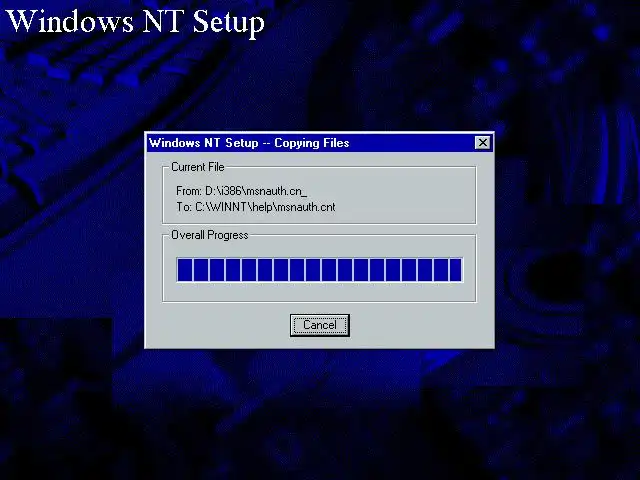Close the Copying Files dialog

point(483,143)
